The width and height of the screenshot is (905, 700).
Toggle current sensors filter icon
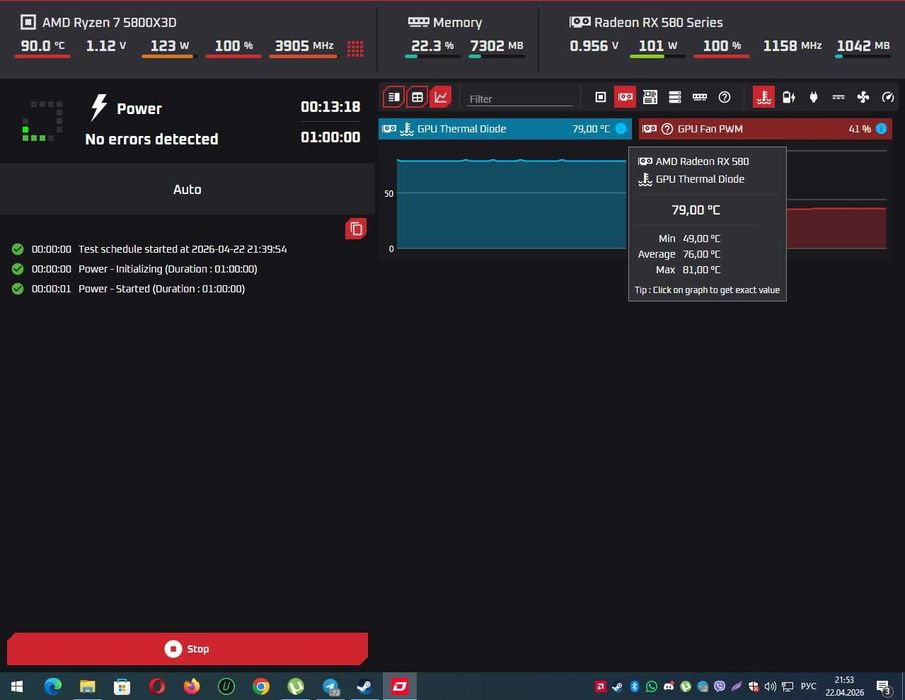click(838, 97)
